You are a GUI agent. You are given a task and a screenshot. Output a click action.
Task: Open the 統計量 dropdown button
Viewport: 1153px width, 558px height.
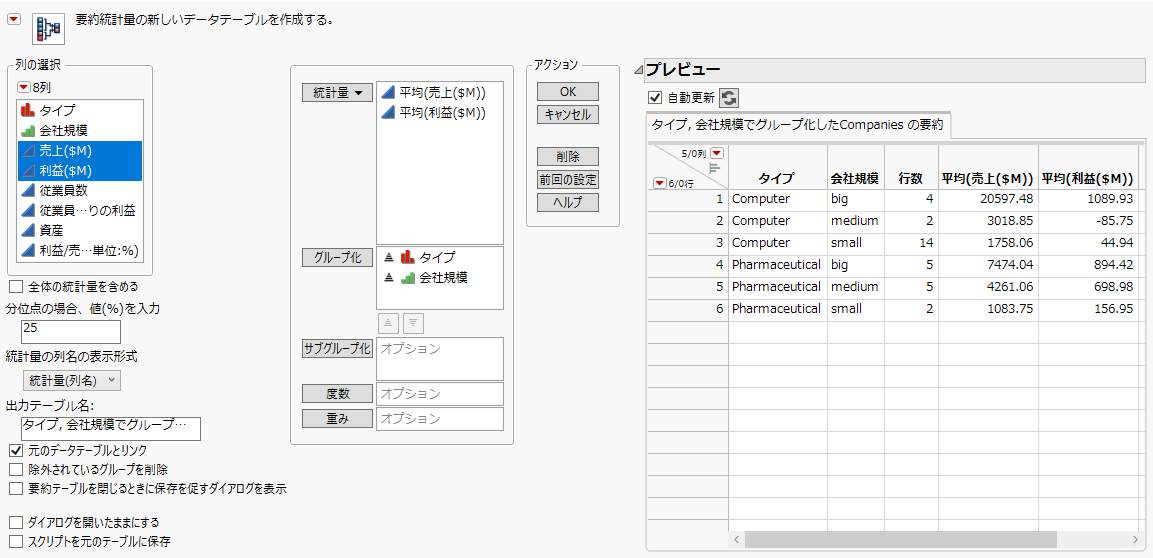pyautogui.click(x=337, y=93)
